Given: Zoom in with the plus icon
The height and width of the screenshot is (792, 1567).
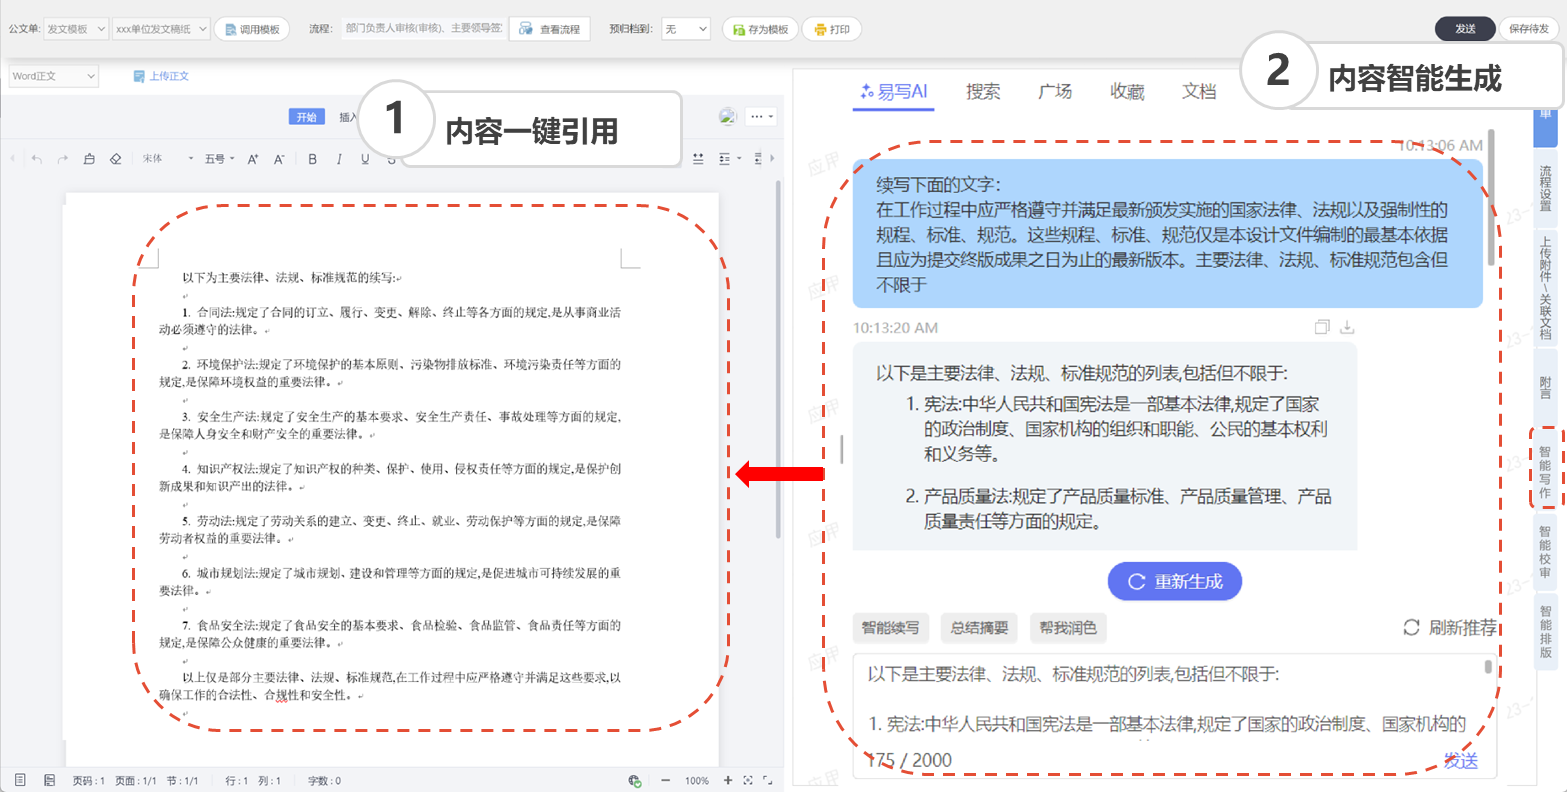Looking at the screenshot, I should 728,780.
